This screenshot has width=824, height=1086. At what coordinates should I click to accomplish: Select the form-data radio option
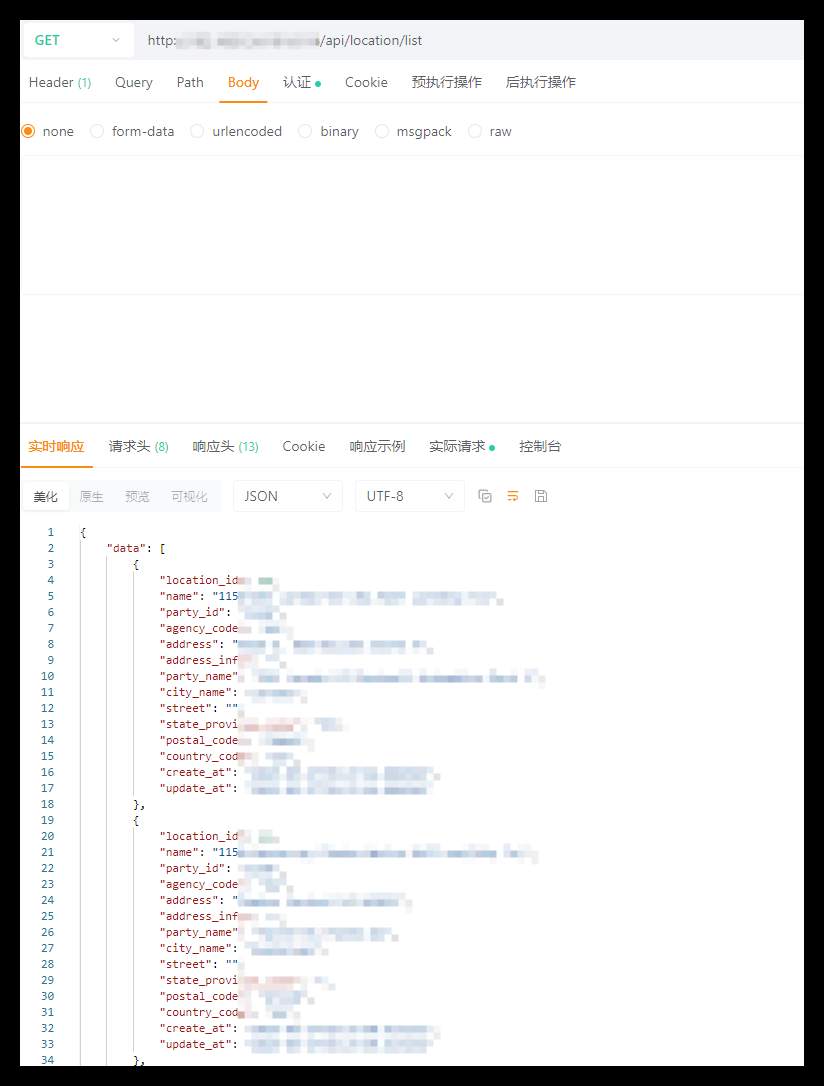point(97,131)
